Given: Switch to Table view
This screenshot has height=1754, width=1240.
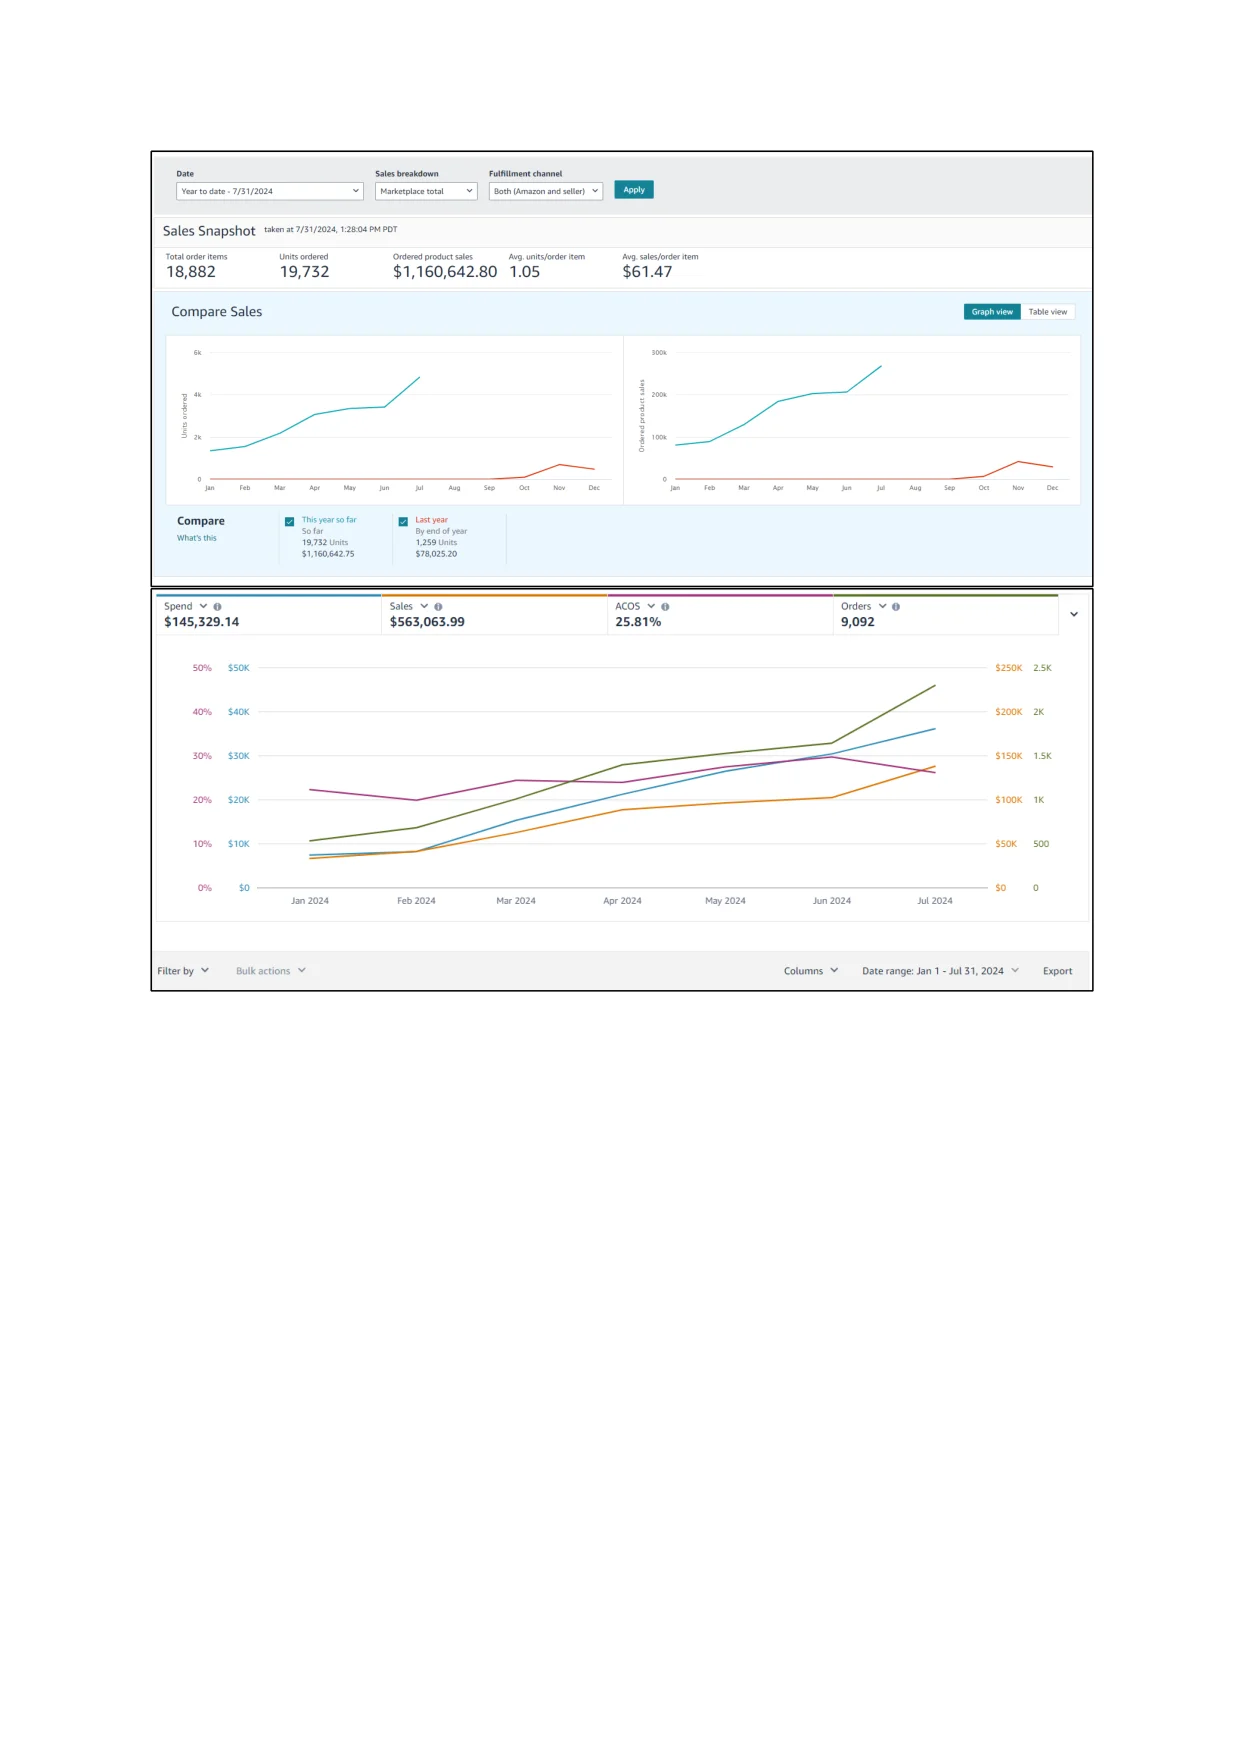Looking at the screenshot, I should (x=1047, y=312).
